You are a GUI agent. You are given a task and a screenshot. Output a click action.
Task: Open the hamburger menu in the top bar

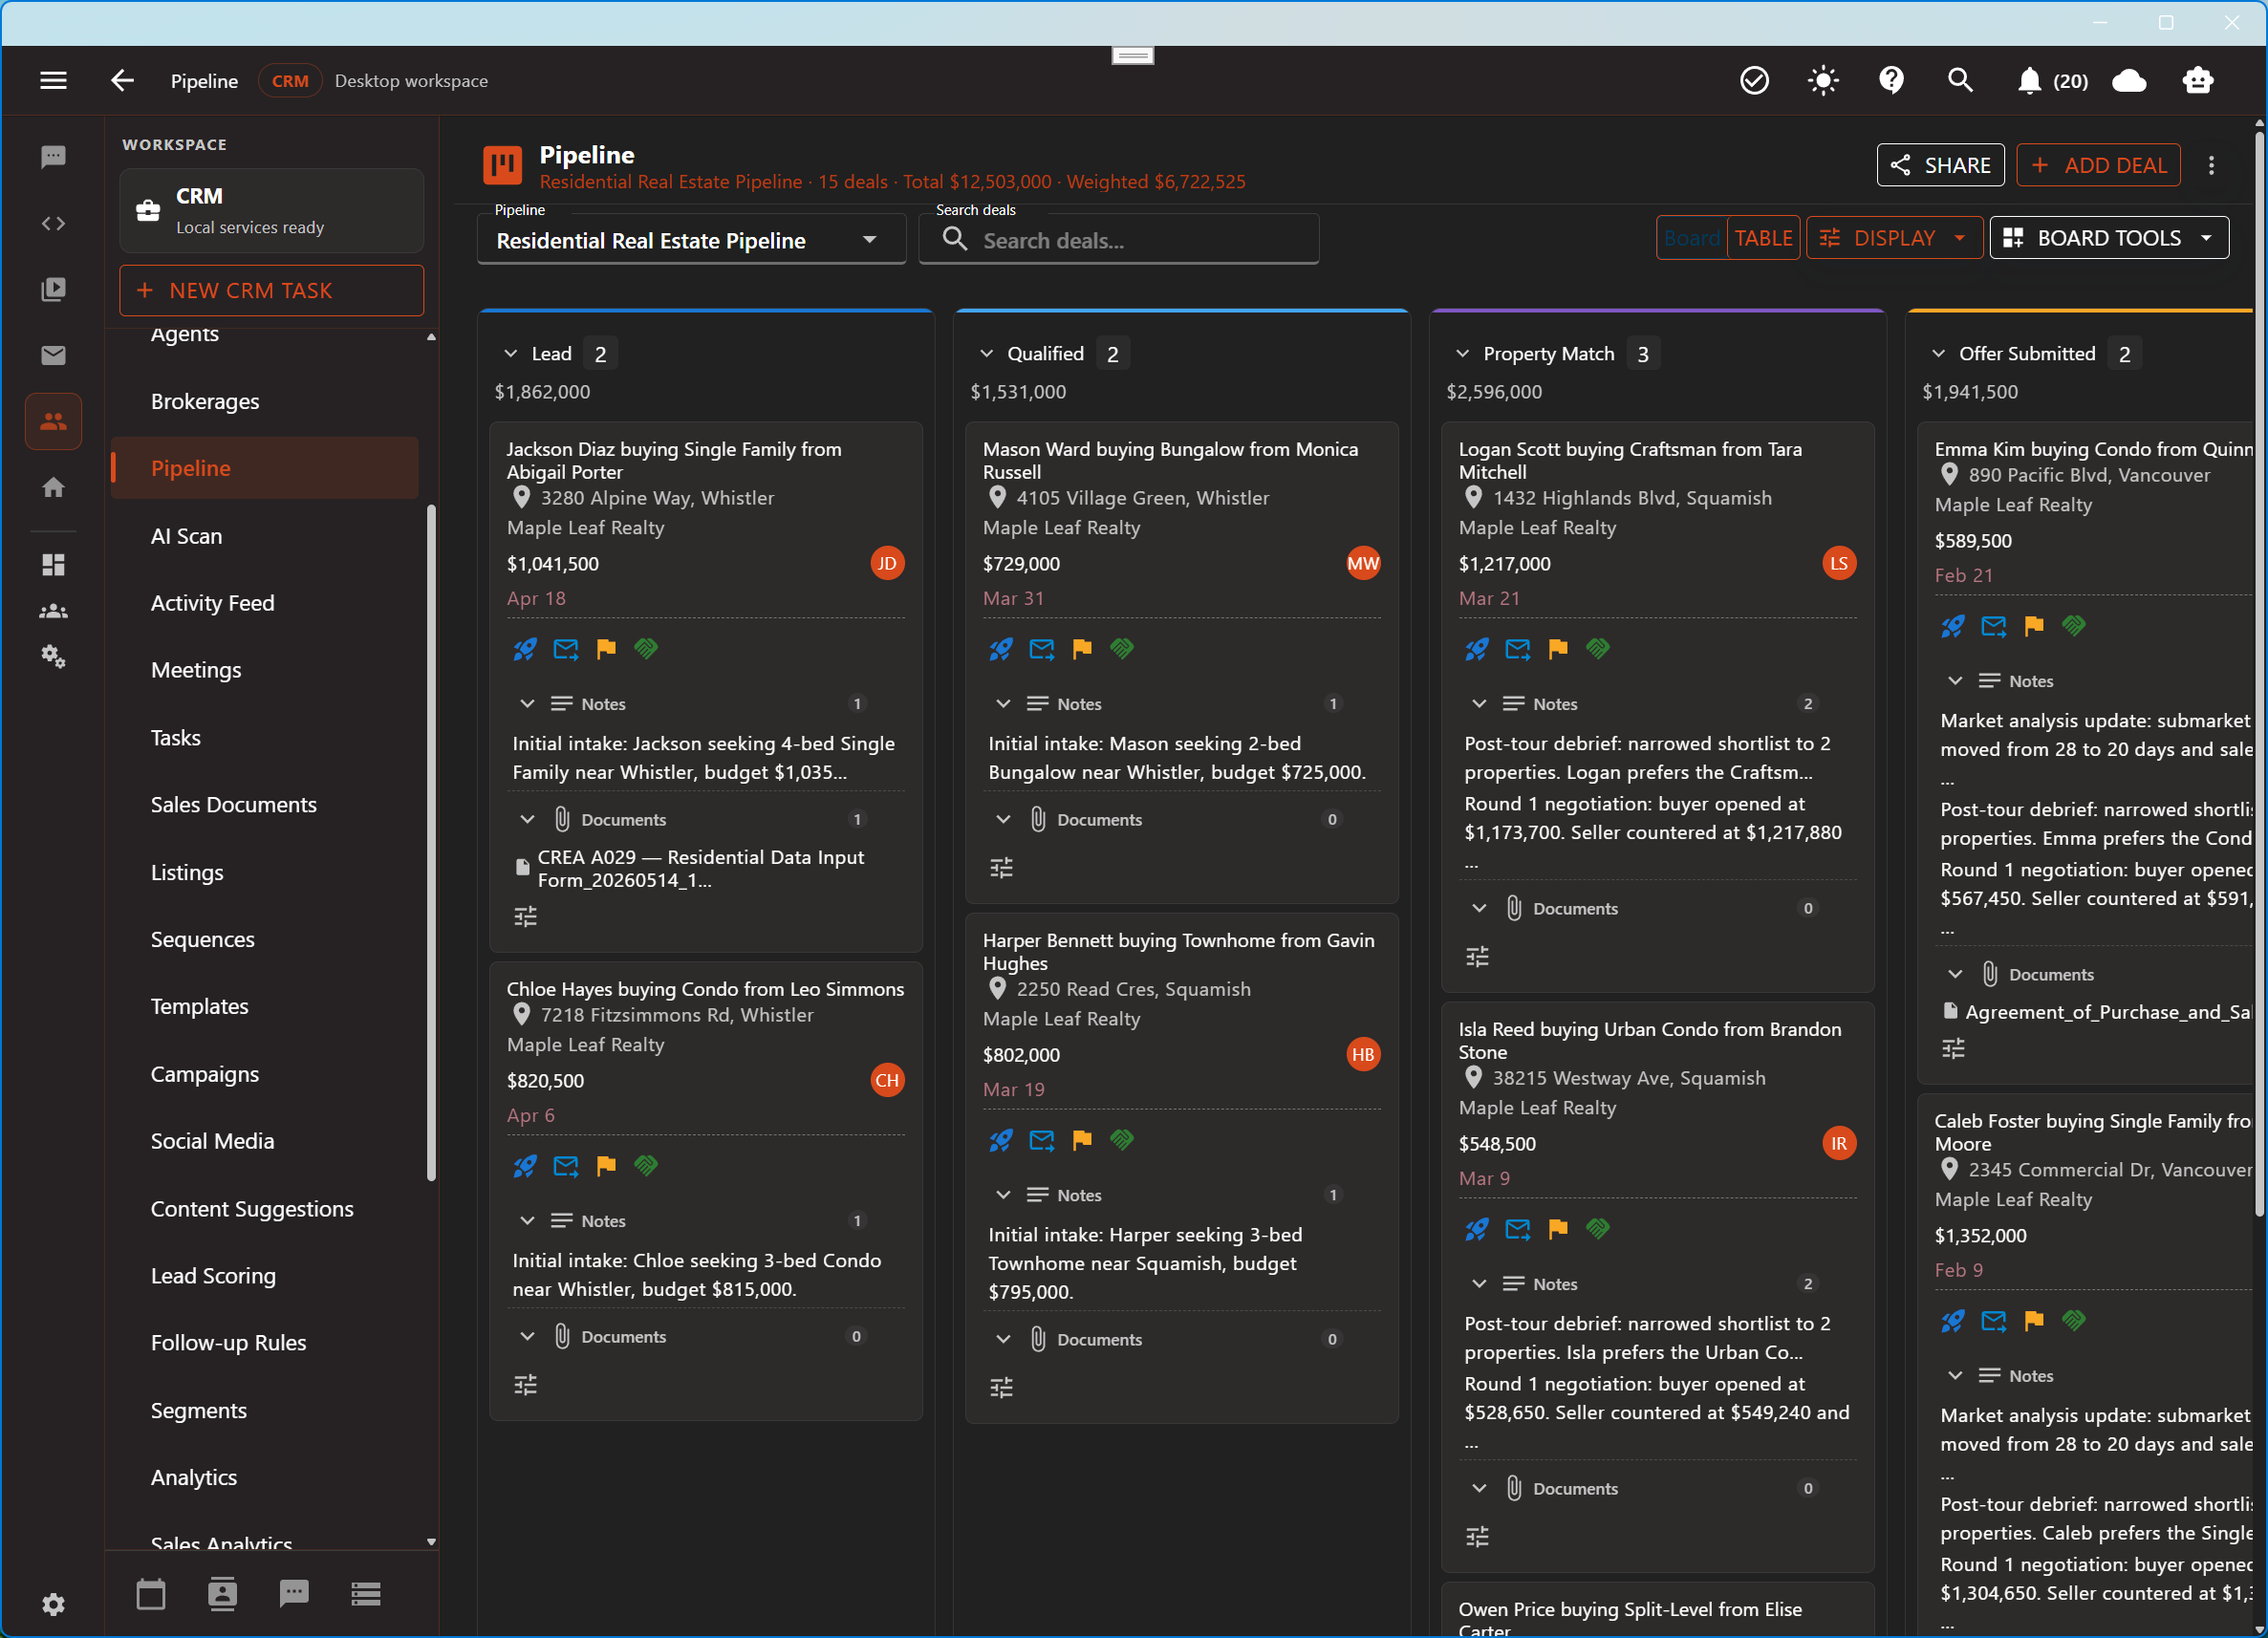53,81
